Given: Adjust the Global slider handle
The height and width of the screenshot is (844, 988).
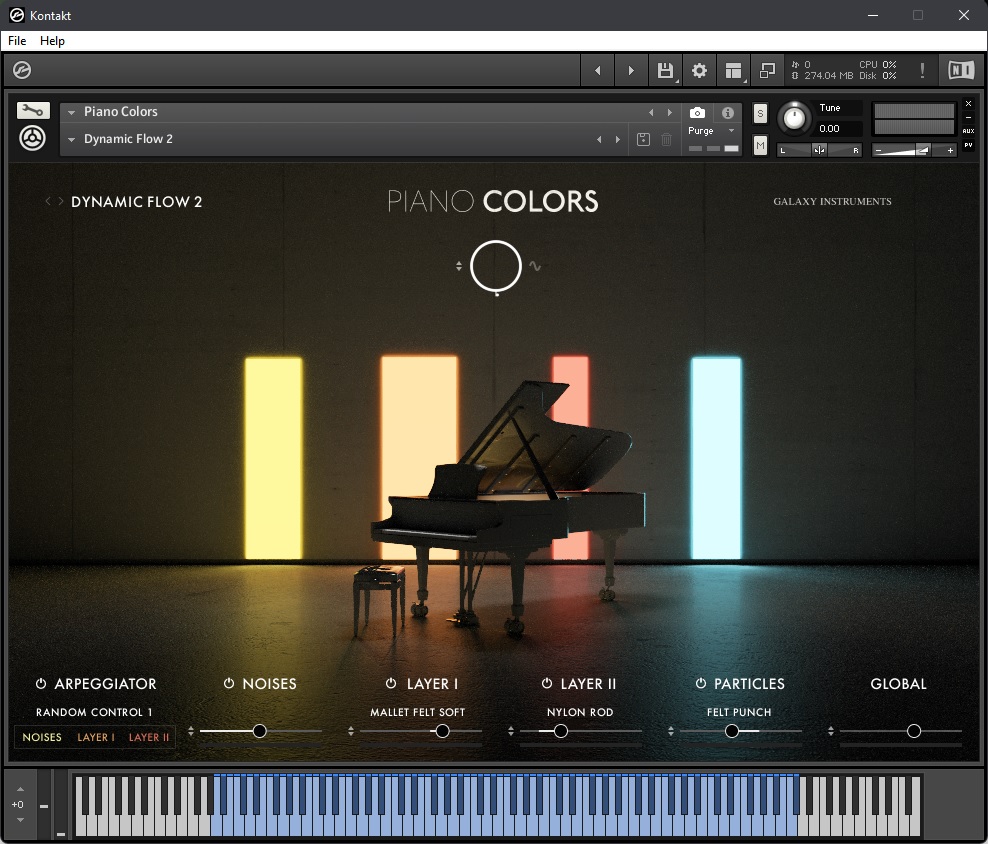Looking at the screenshot, I should pos(913,731).
